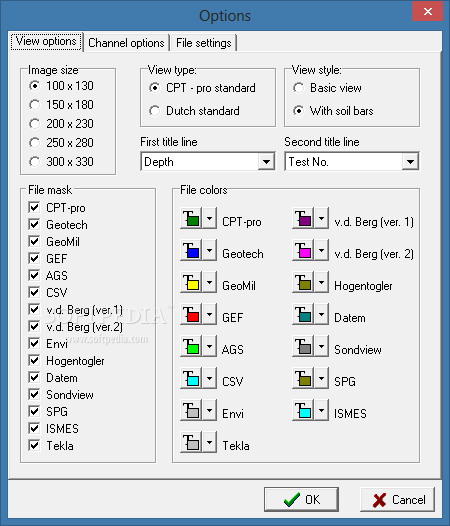Toggle the AGS file mask checkbox
Screen dimensions: 450x526
(34, 275)
